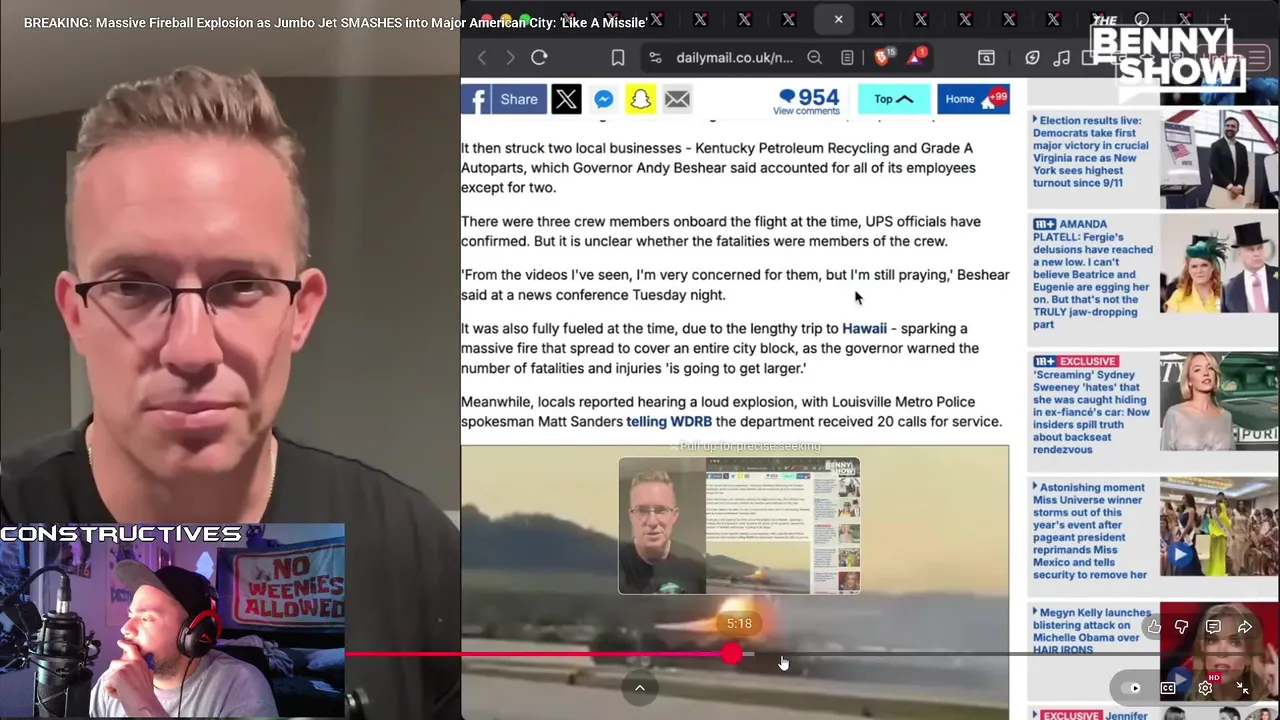1280x720 pixels.
Task: Open the Megyn Kelly article headline
Action: point(1092,630)
